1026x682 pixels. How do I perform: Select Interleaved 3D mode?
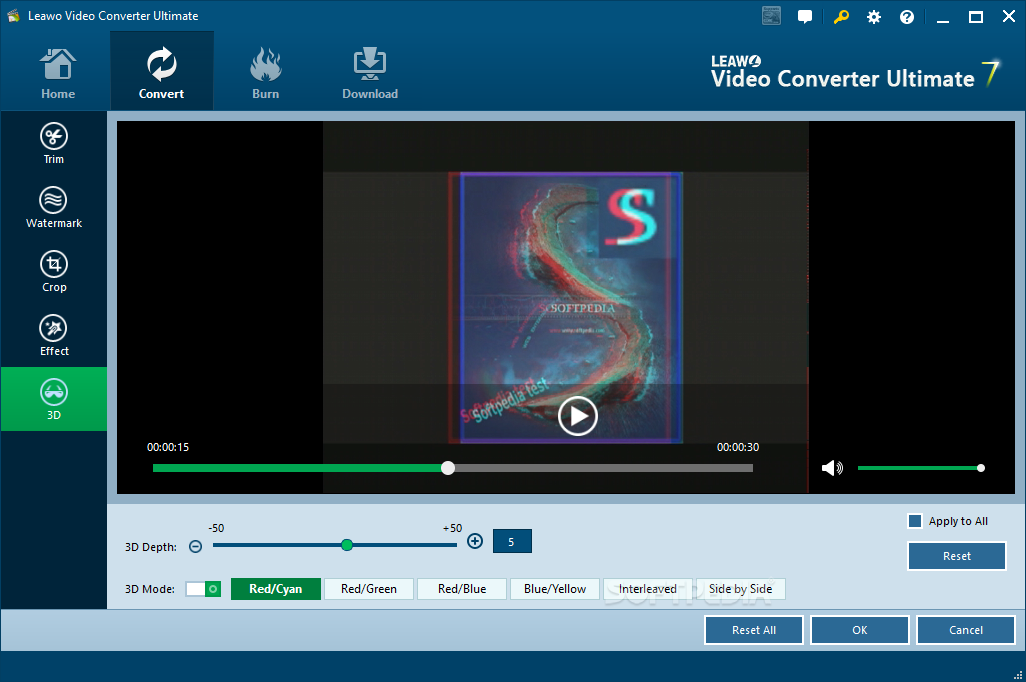click(648, 589)
